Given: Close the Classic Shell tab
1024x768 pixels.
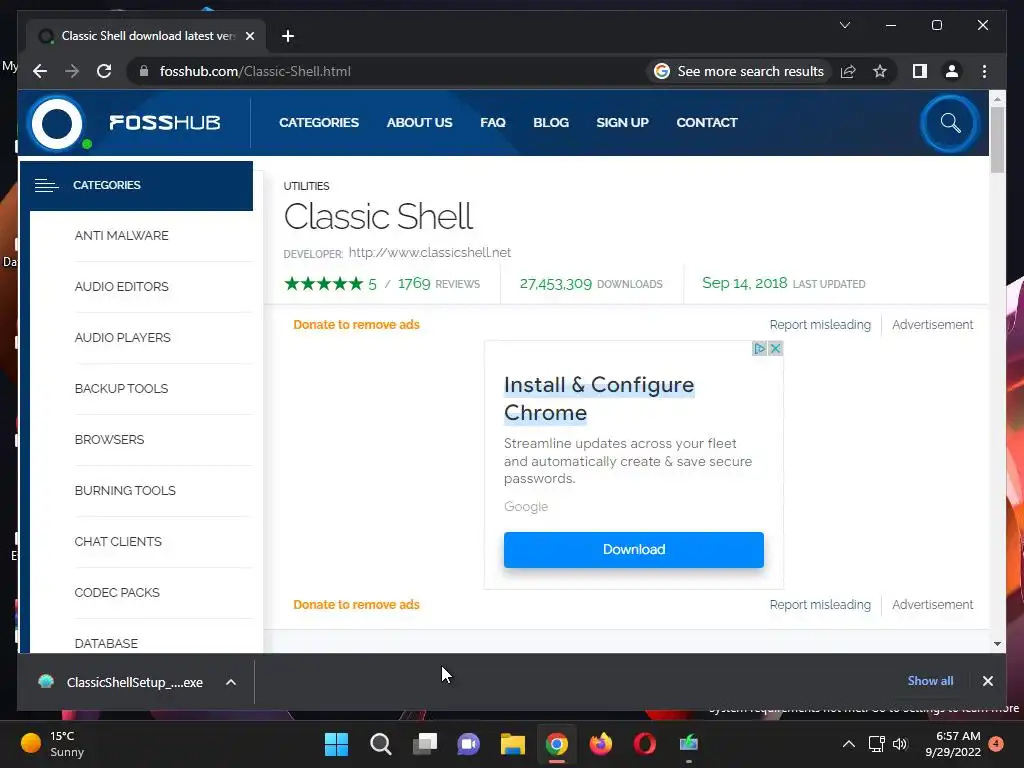Looking at the screenshot, I should 249,36.
